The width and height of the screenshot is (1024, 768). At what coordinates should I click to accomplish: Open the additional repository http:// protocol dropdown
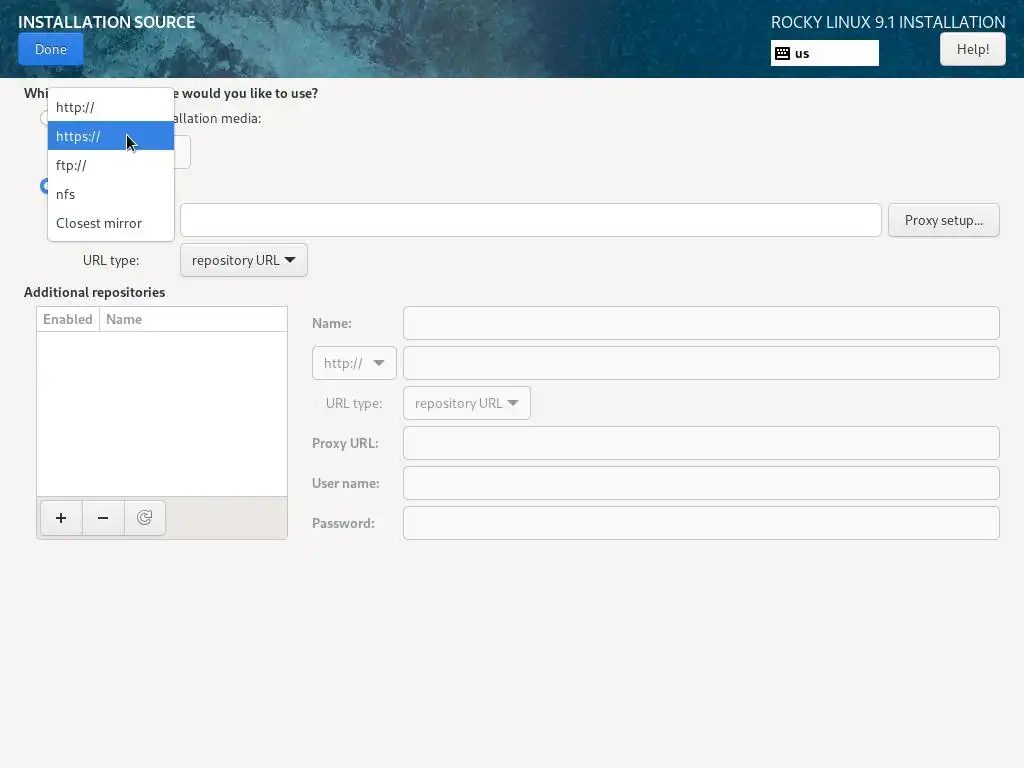tap(354, 363)
